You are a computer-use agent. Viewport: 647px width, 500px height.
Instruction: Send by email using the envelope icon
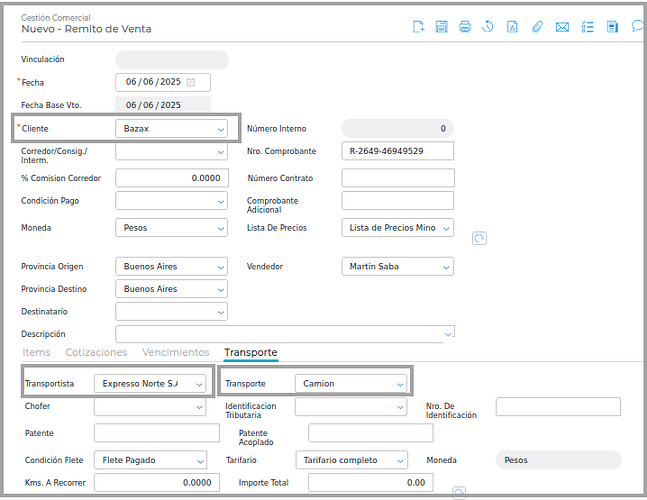562,27
